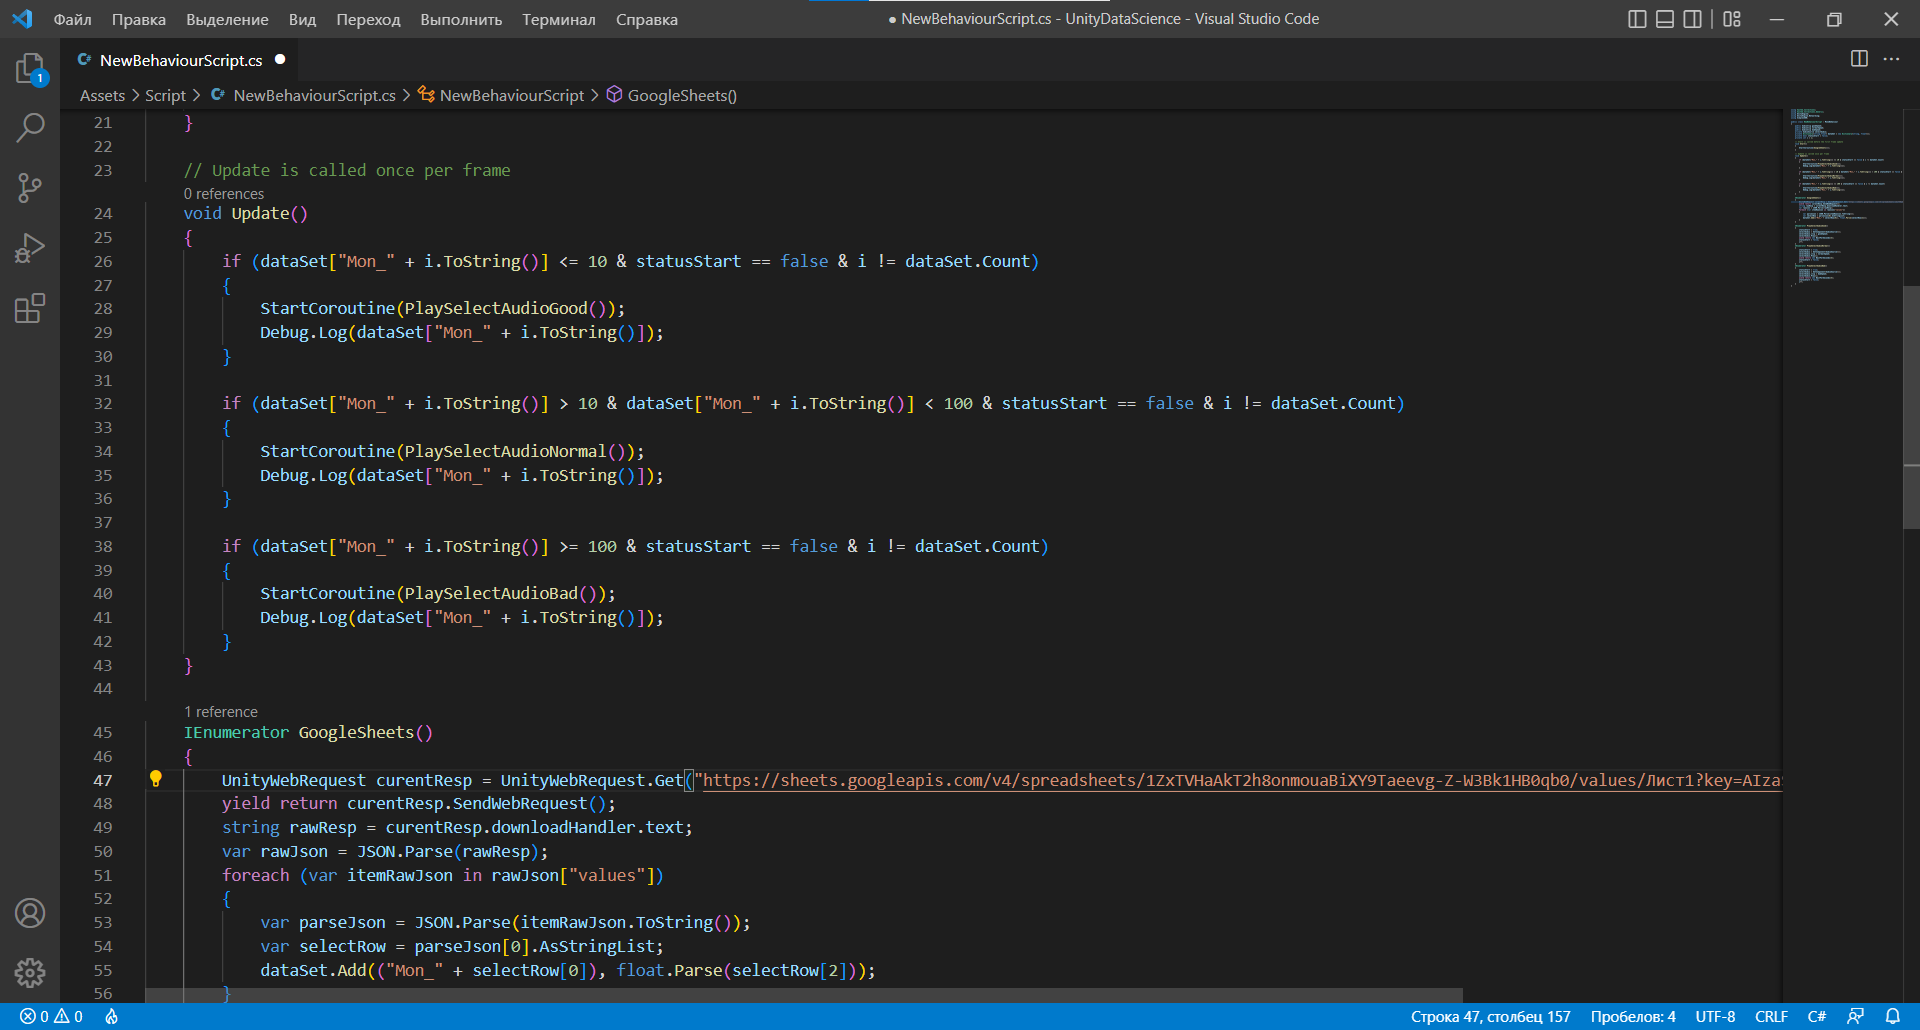Open the Search view icon

(30, 128)
